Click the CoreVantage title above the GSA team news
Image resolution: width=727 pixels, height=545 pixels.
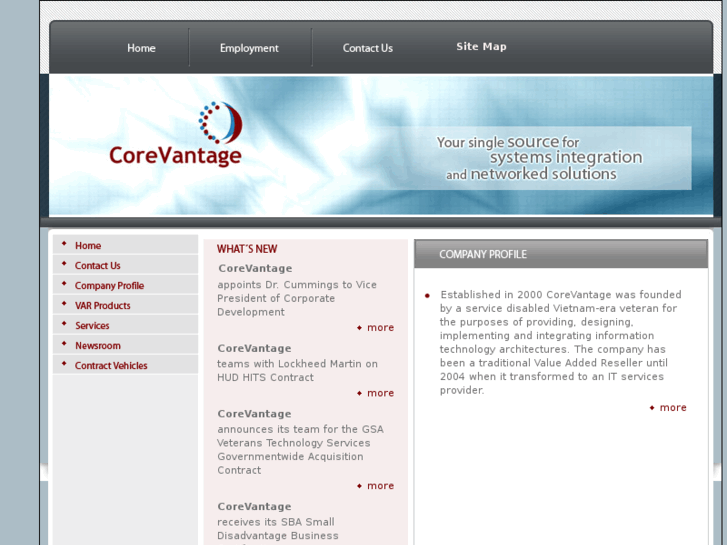tap(255, 413)
